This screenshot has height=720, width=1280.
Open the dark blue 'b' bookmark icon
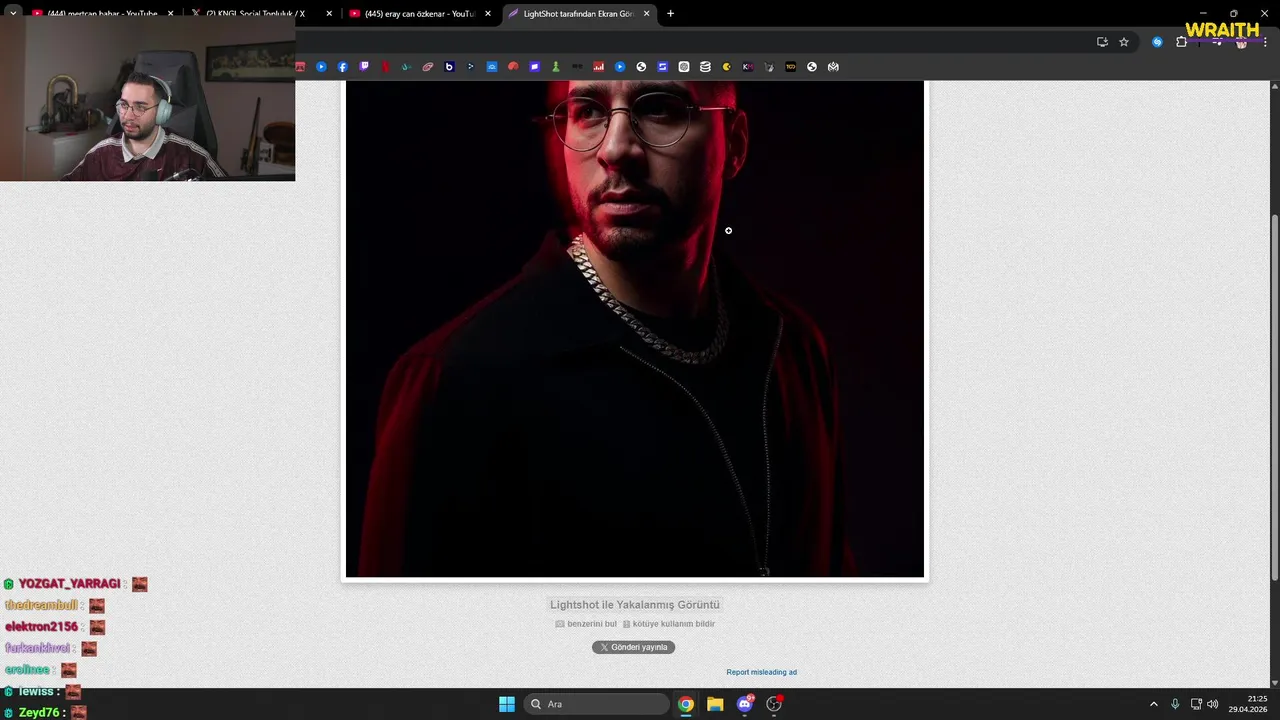[x=449, y=67]
